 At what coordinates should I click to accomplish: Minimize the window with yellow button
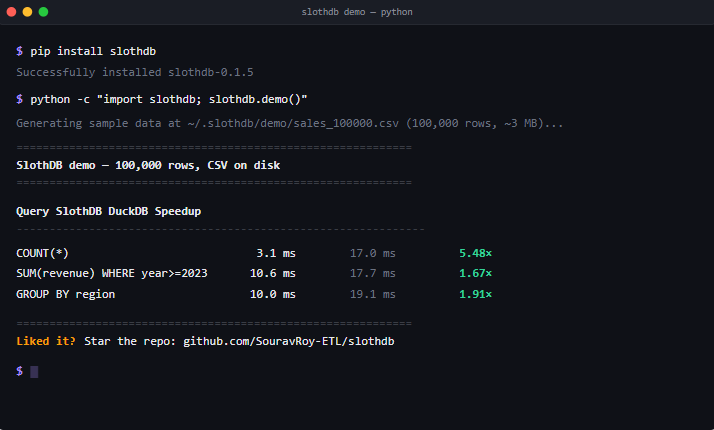point(27,12)
